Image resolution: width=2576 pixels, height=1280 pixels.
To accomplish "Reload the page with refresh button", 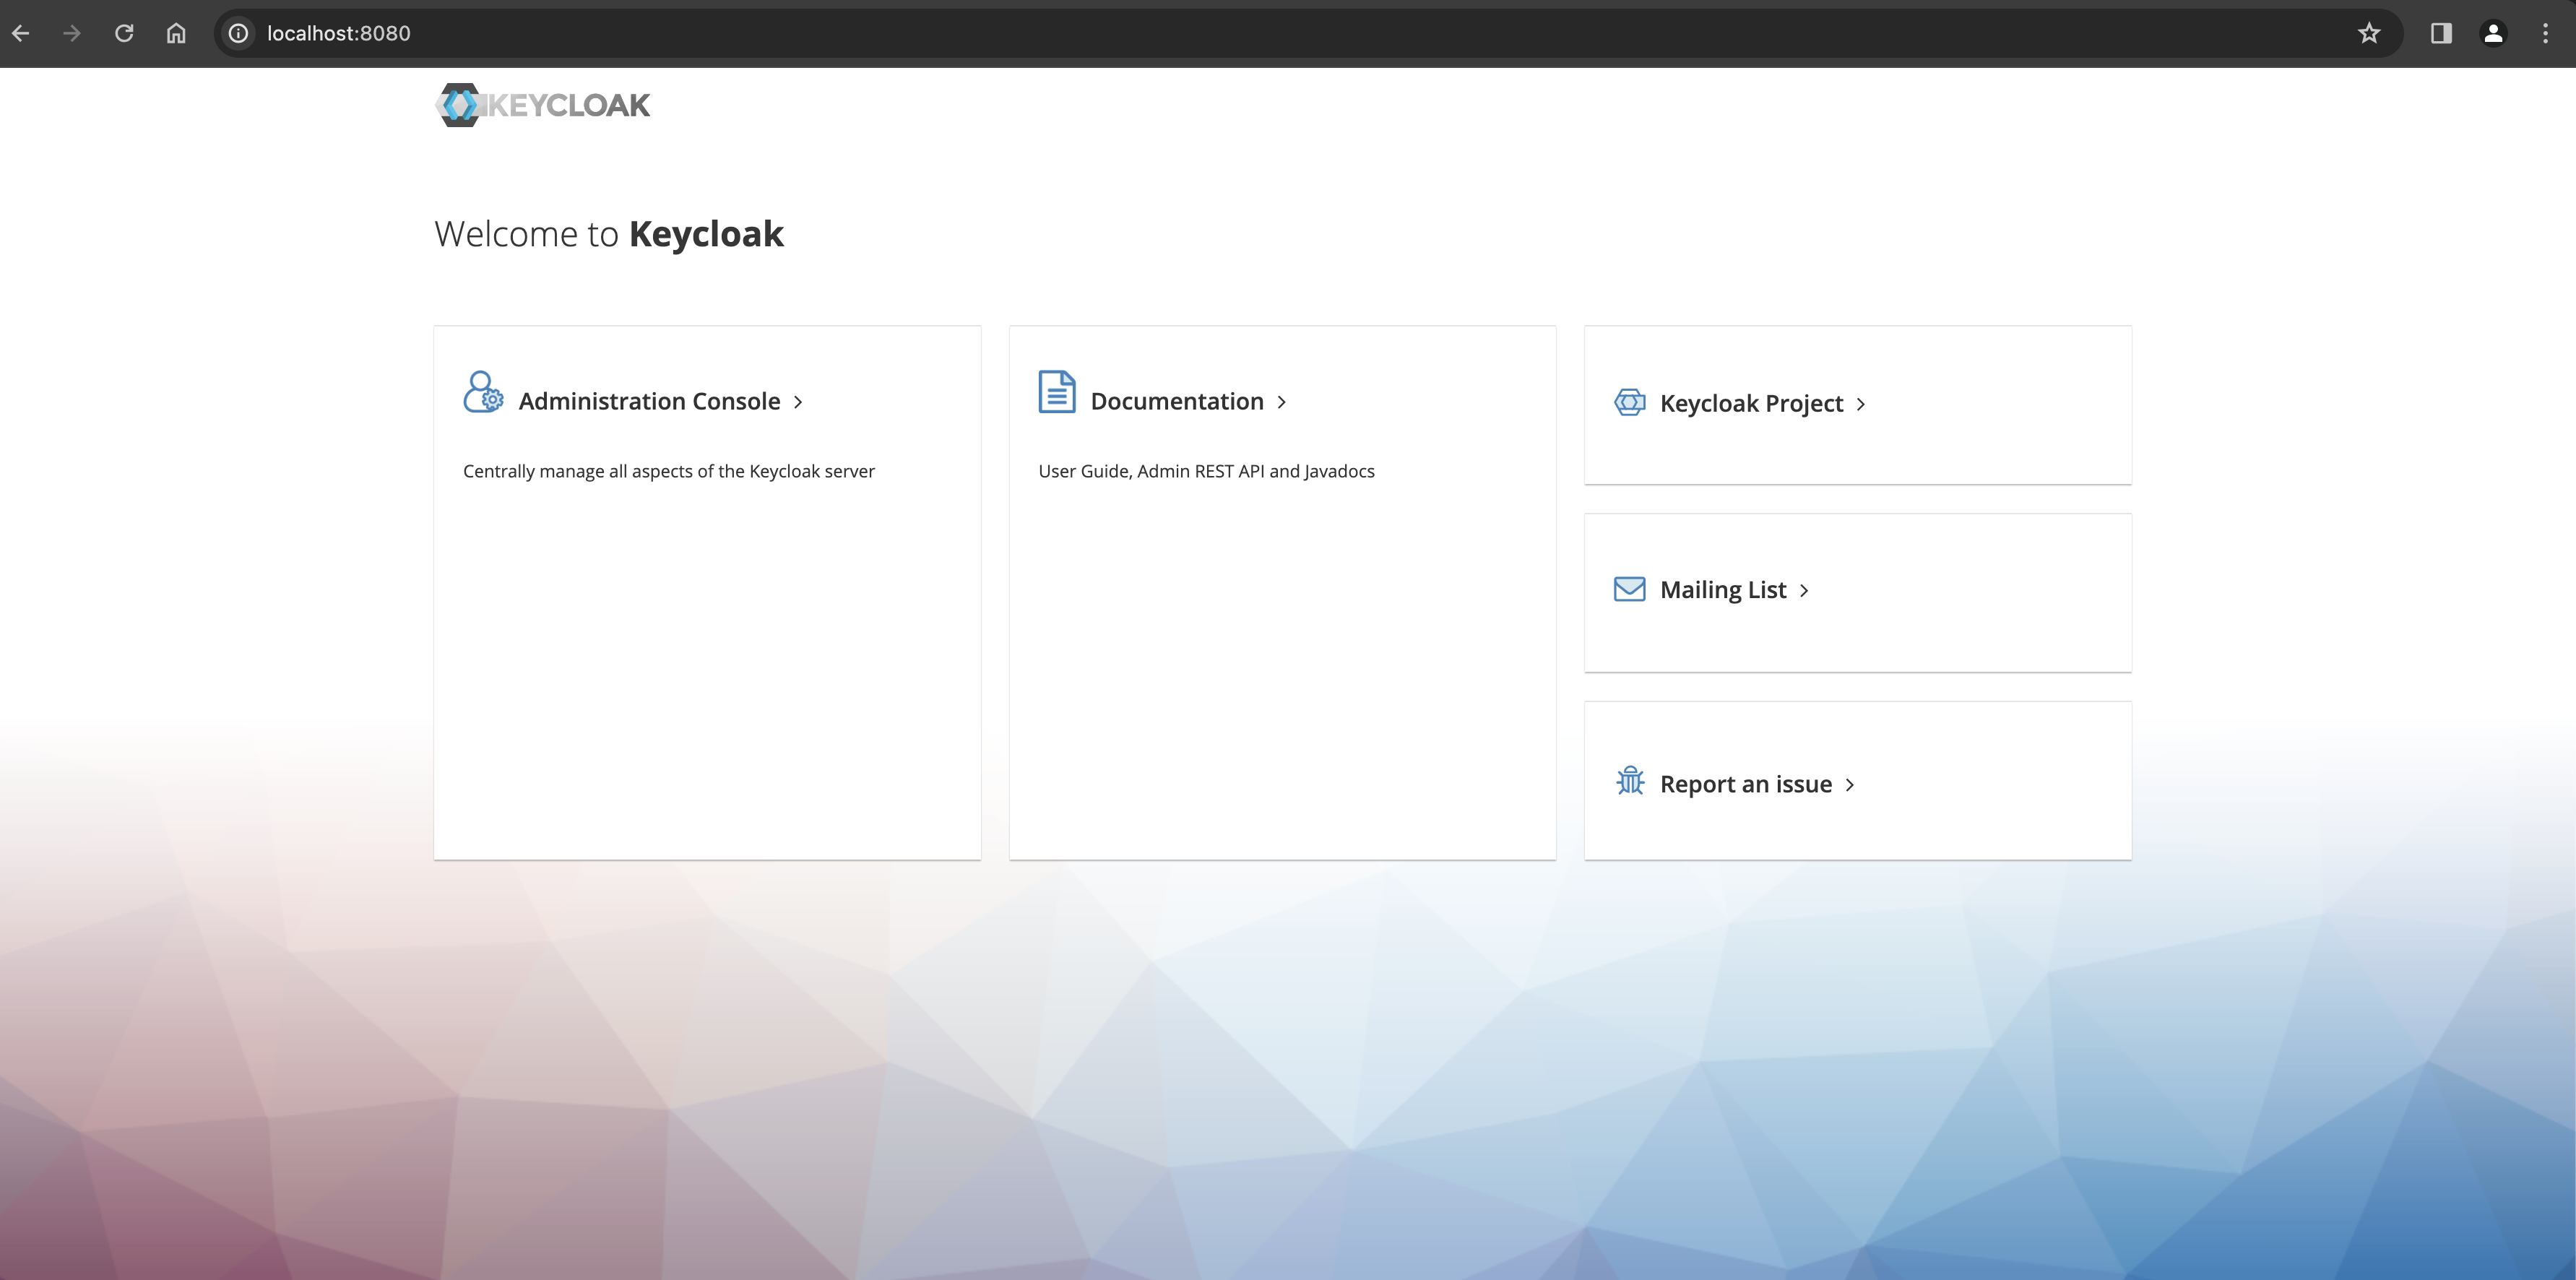I will [124, 33].
